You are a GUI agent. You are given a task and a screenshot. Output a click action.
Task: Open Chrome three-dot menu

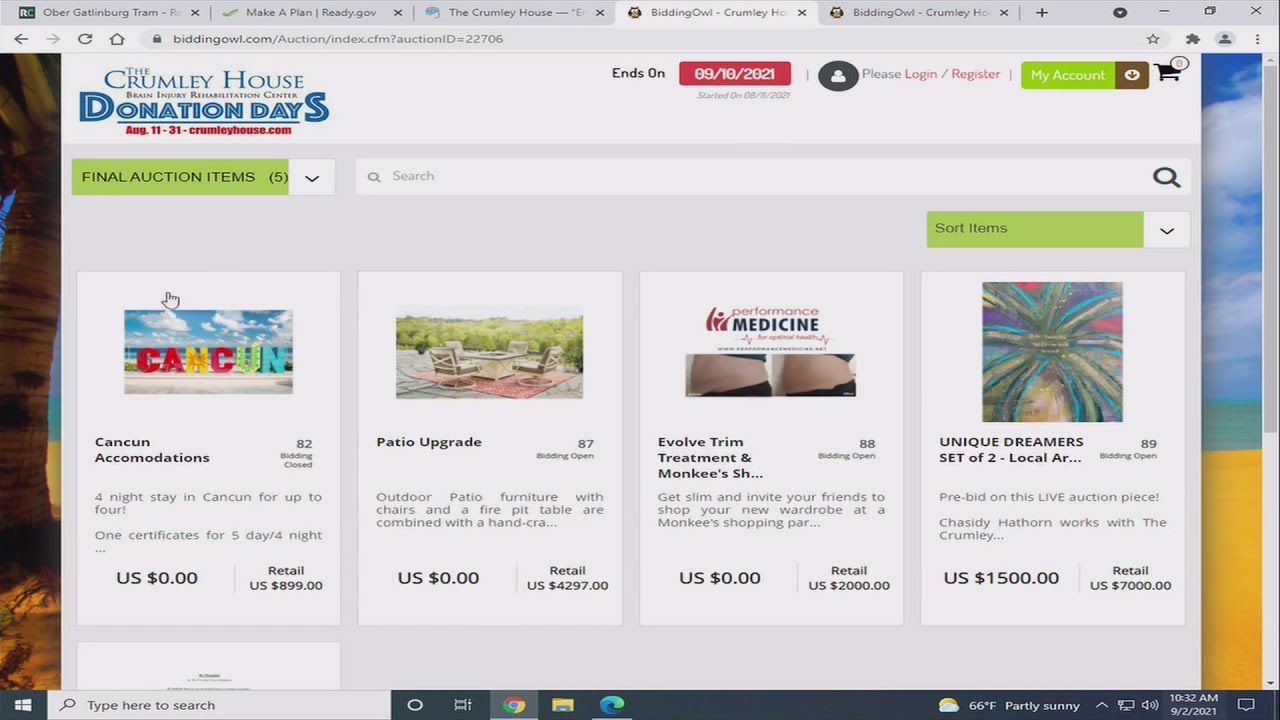pos(1257,39)
